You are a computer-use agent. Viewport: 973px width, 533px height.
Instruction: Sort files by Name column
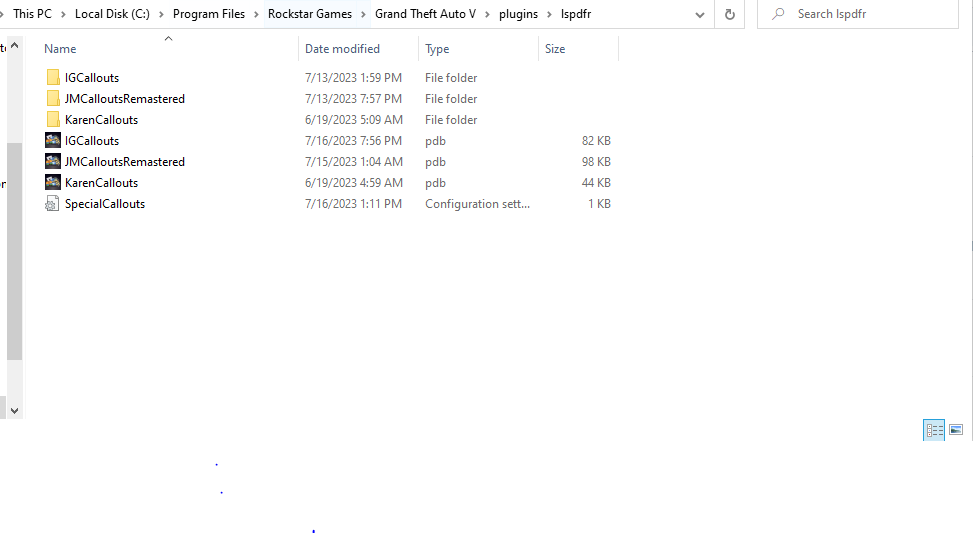(x=60, y=49)
